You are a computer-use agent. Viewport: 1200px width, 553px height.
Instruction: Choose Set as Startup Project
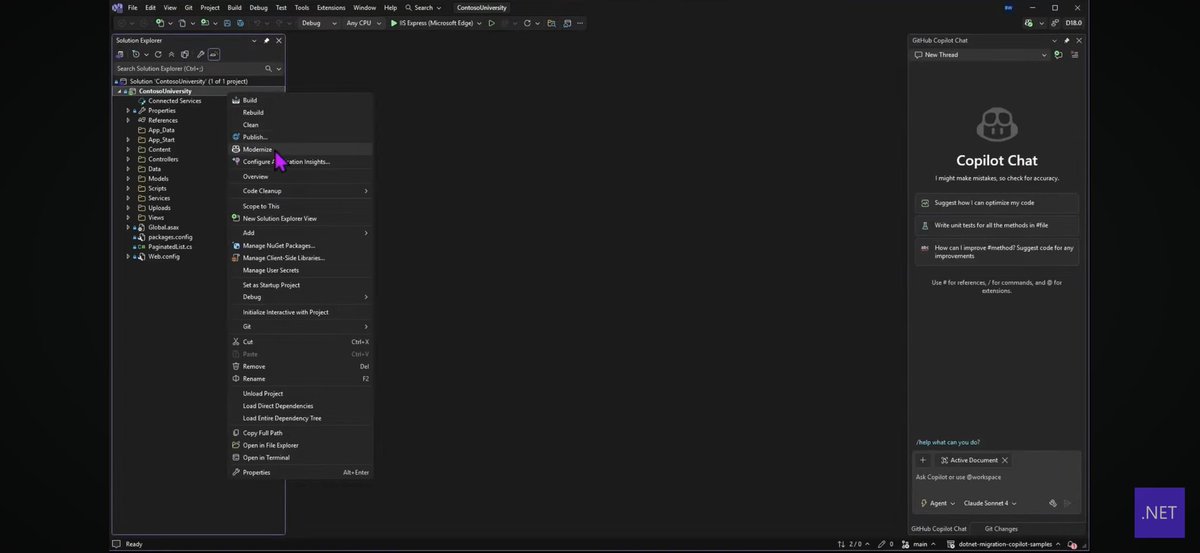pos(300,284)
